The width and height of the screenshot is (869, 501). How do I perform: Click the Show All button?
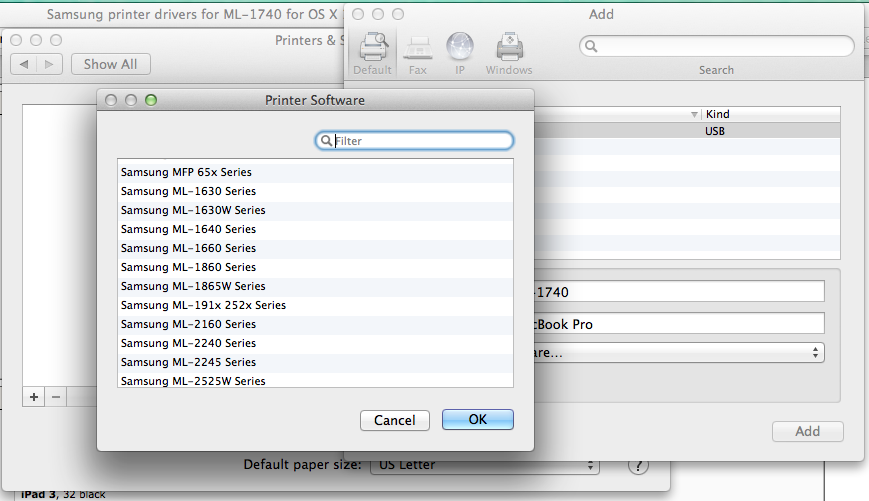(111, 64)
